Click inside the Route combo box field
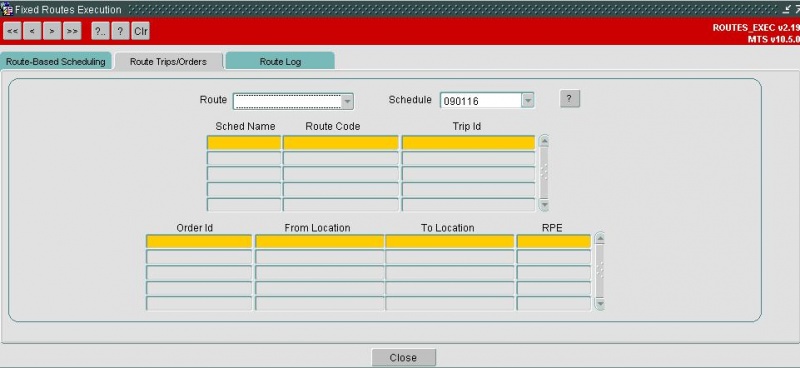800x368 pixels. tap(287, 102)
